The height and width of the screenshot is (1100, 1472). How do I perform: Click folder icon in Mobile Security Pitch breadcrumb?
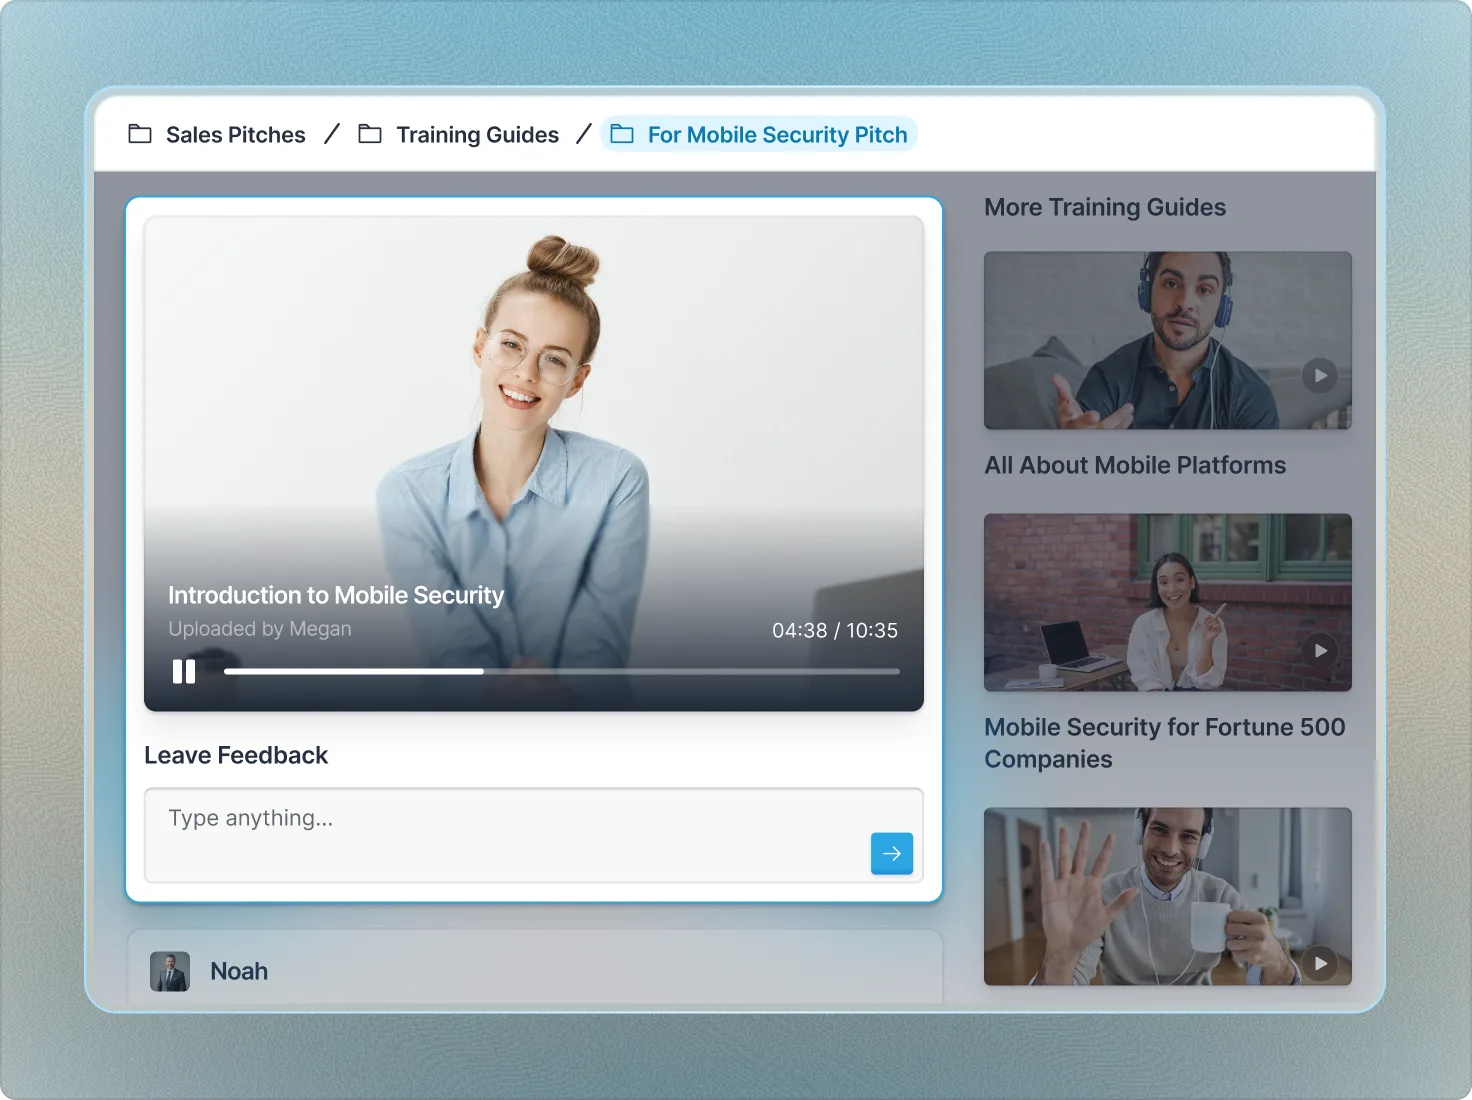click(x=622, y=134)
